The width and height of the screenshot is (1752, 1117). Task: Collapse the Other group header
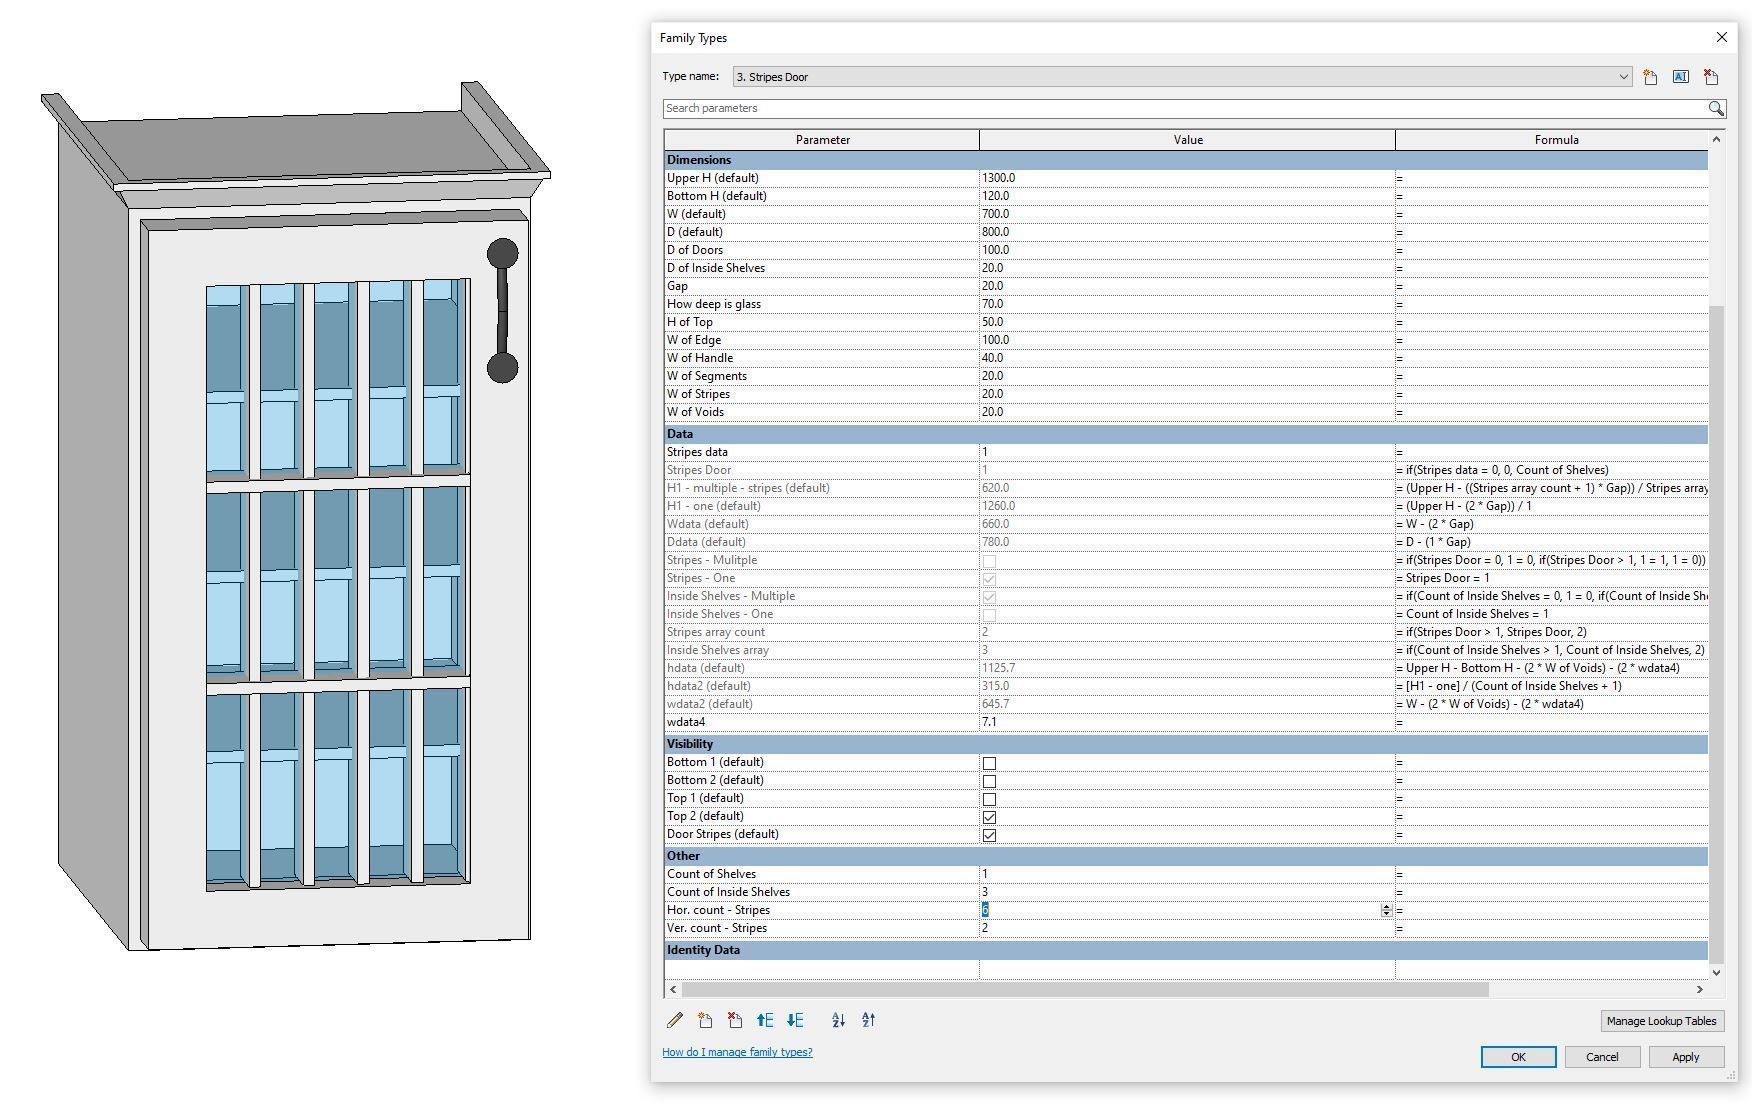pyautogui.click(x=1186, y=856)
